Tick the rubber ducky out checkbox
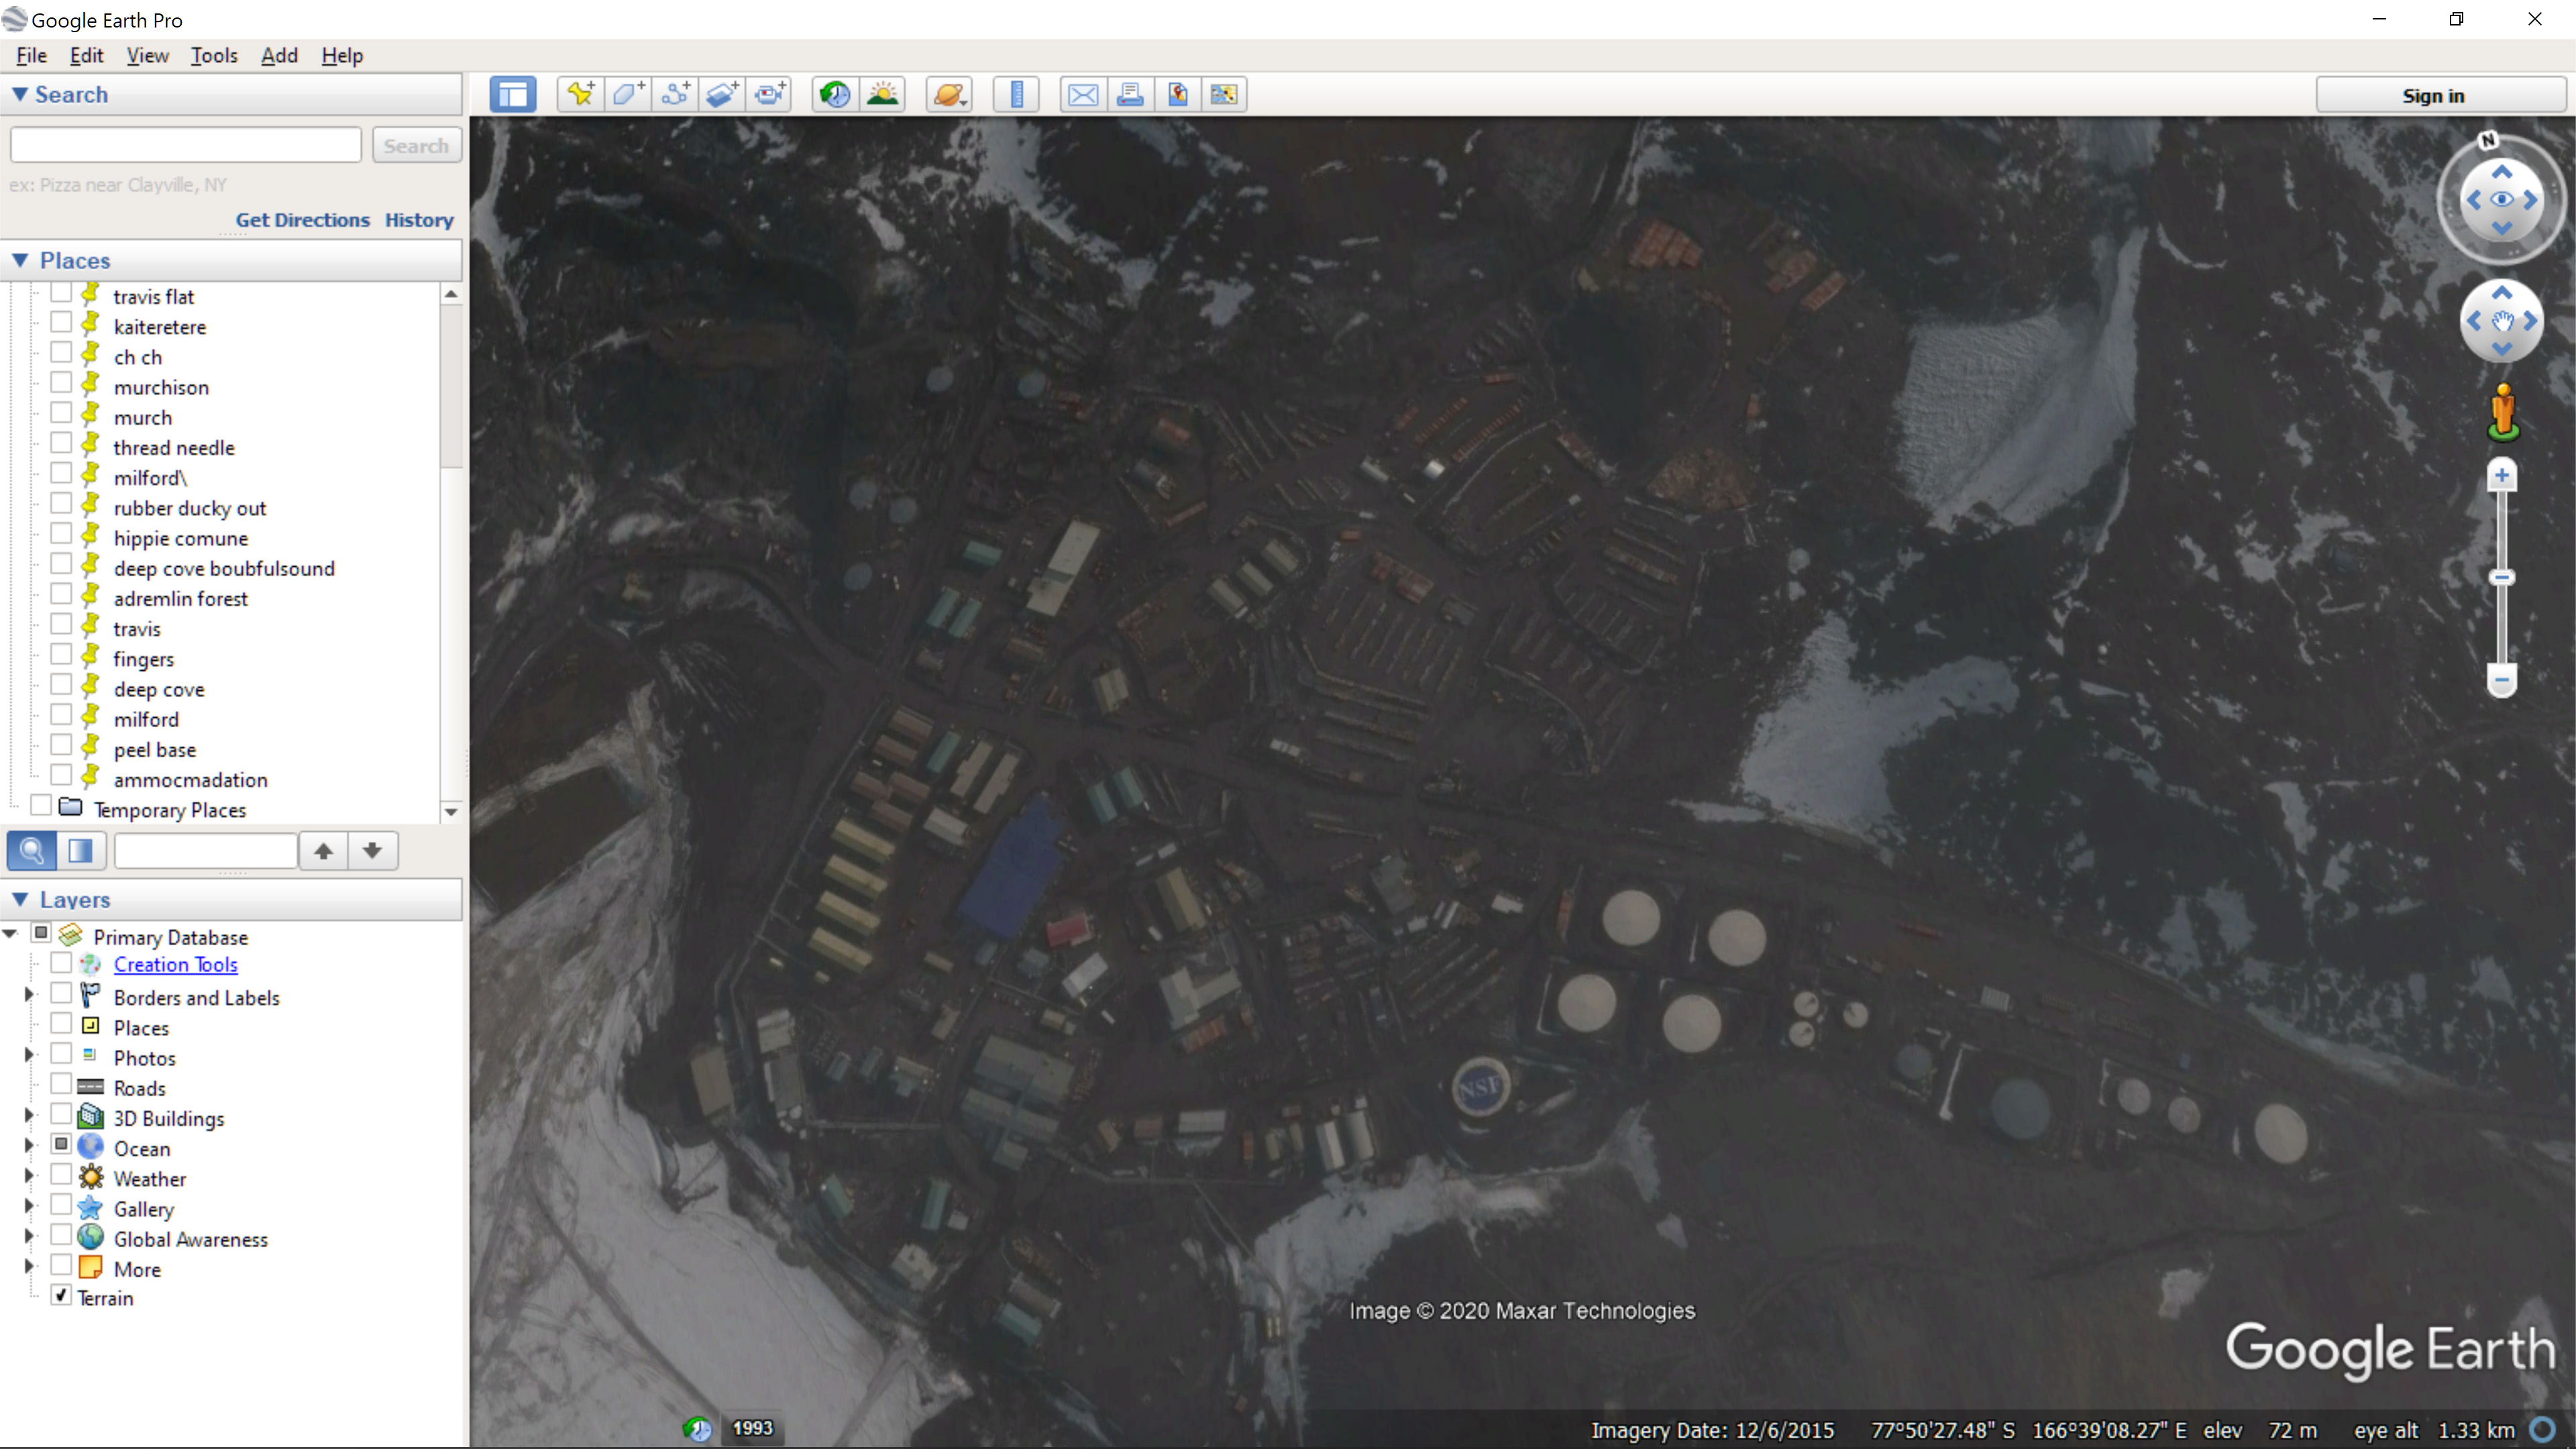The width and height of the screenshot is (2576, 1449). click(x=61, y=504)
